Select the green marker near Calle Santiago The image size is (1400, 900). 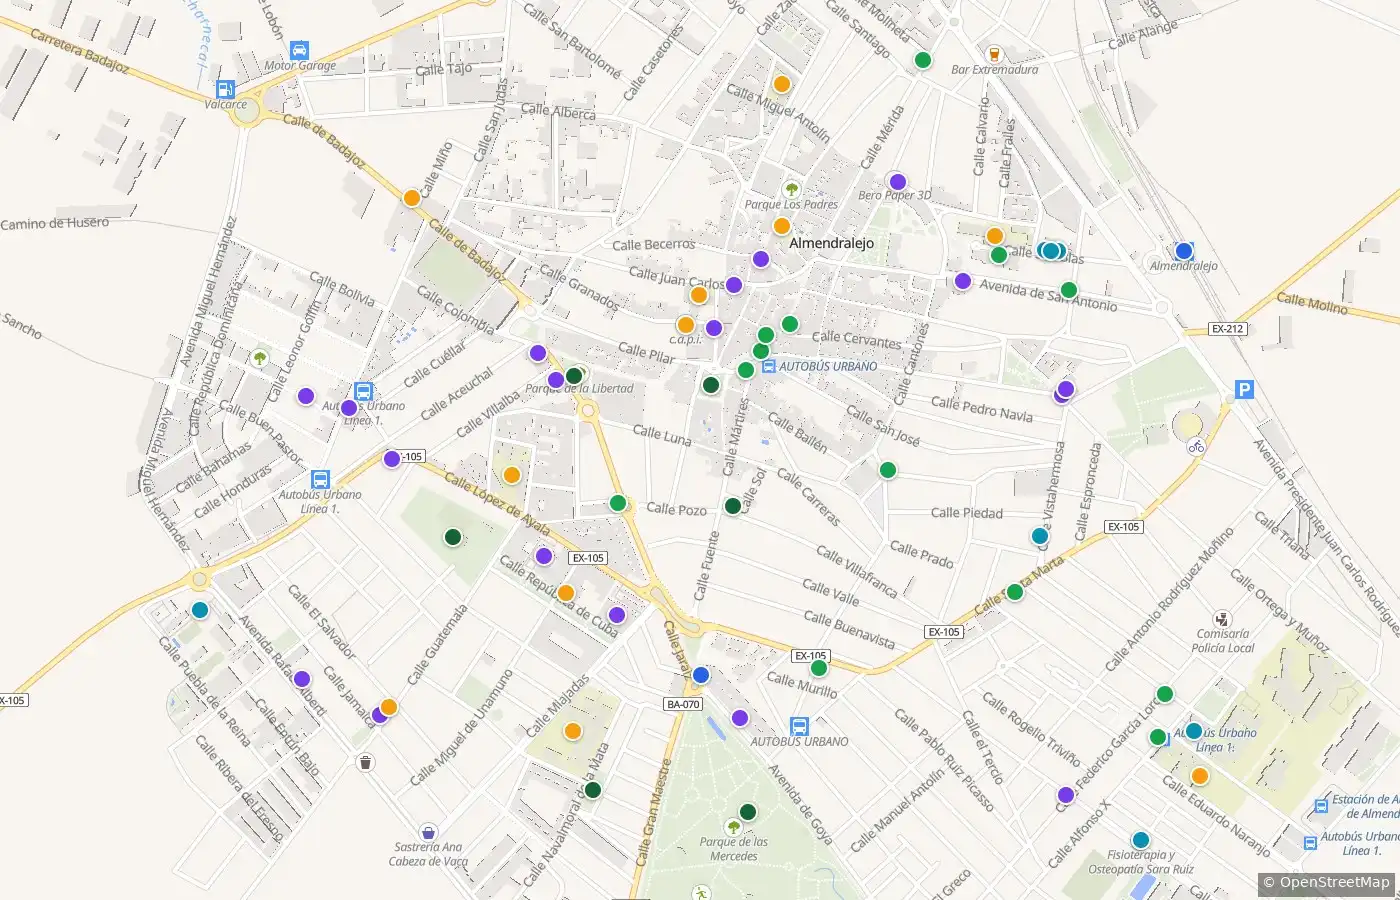(923, 60)
